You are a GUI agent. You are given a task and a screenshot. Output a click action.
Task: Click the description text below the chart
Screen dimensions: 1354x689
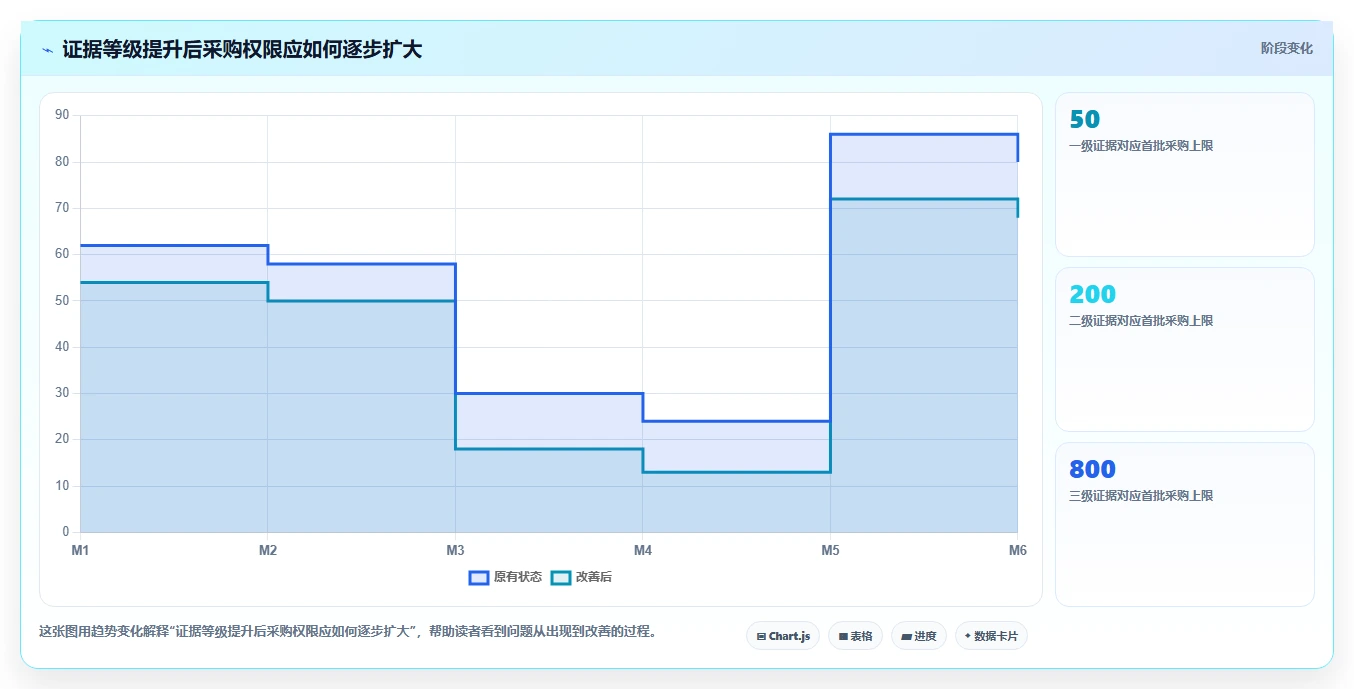click(x=347, y=632)
